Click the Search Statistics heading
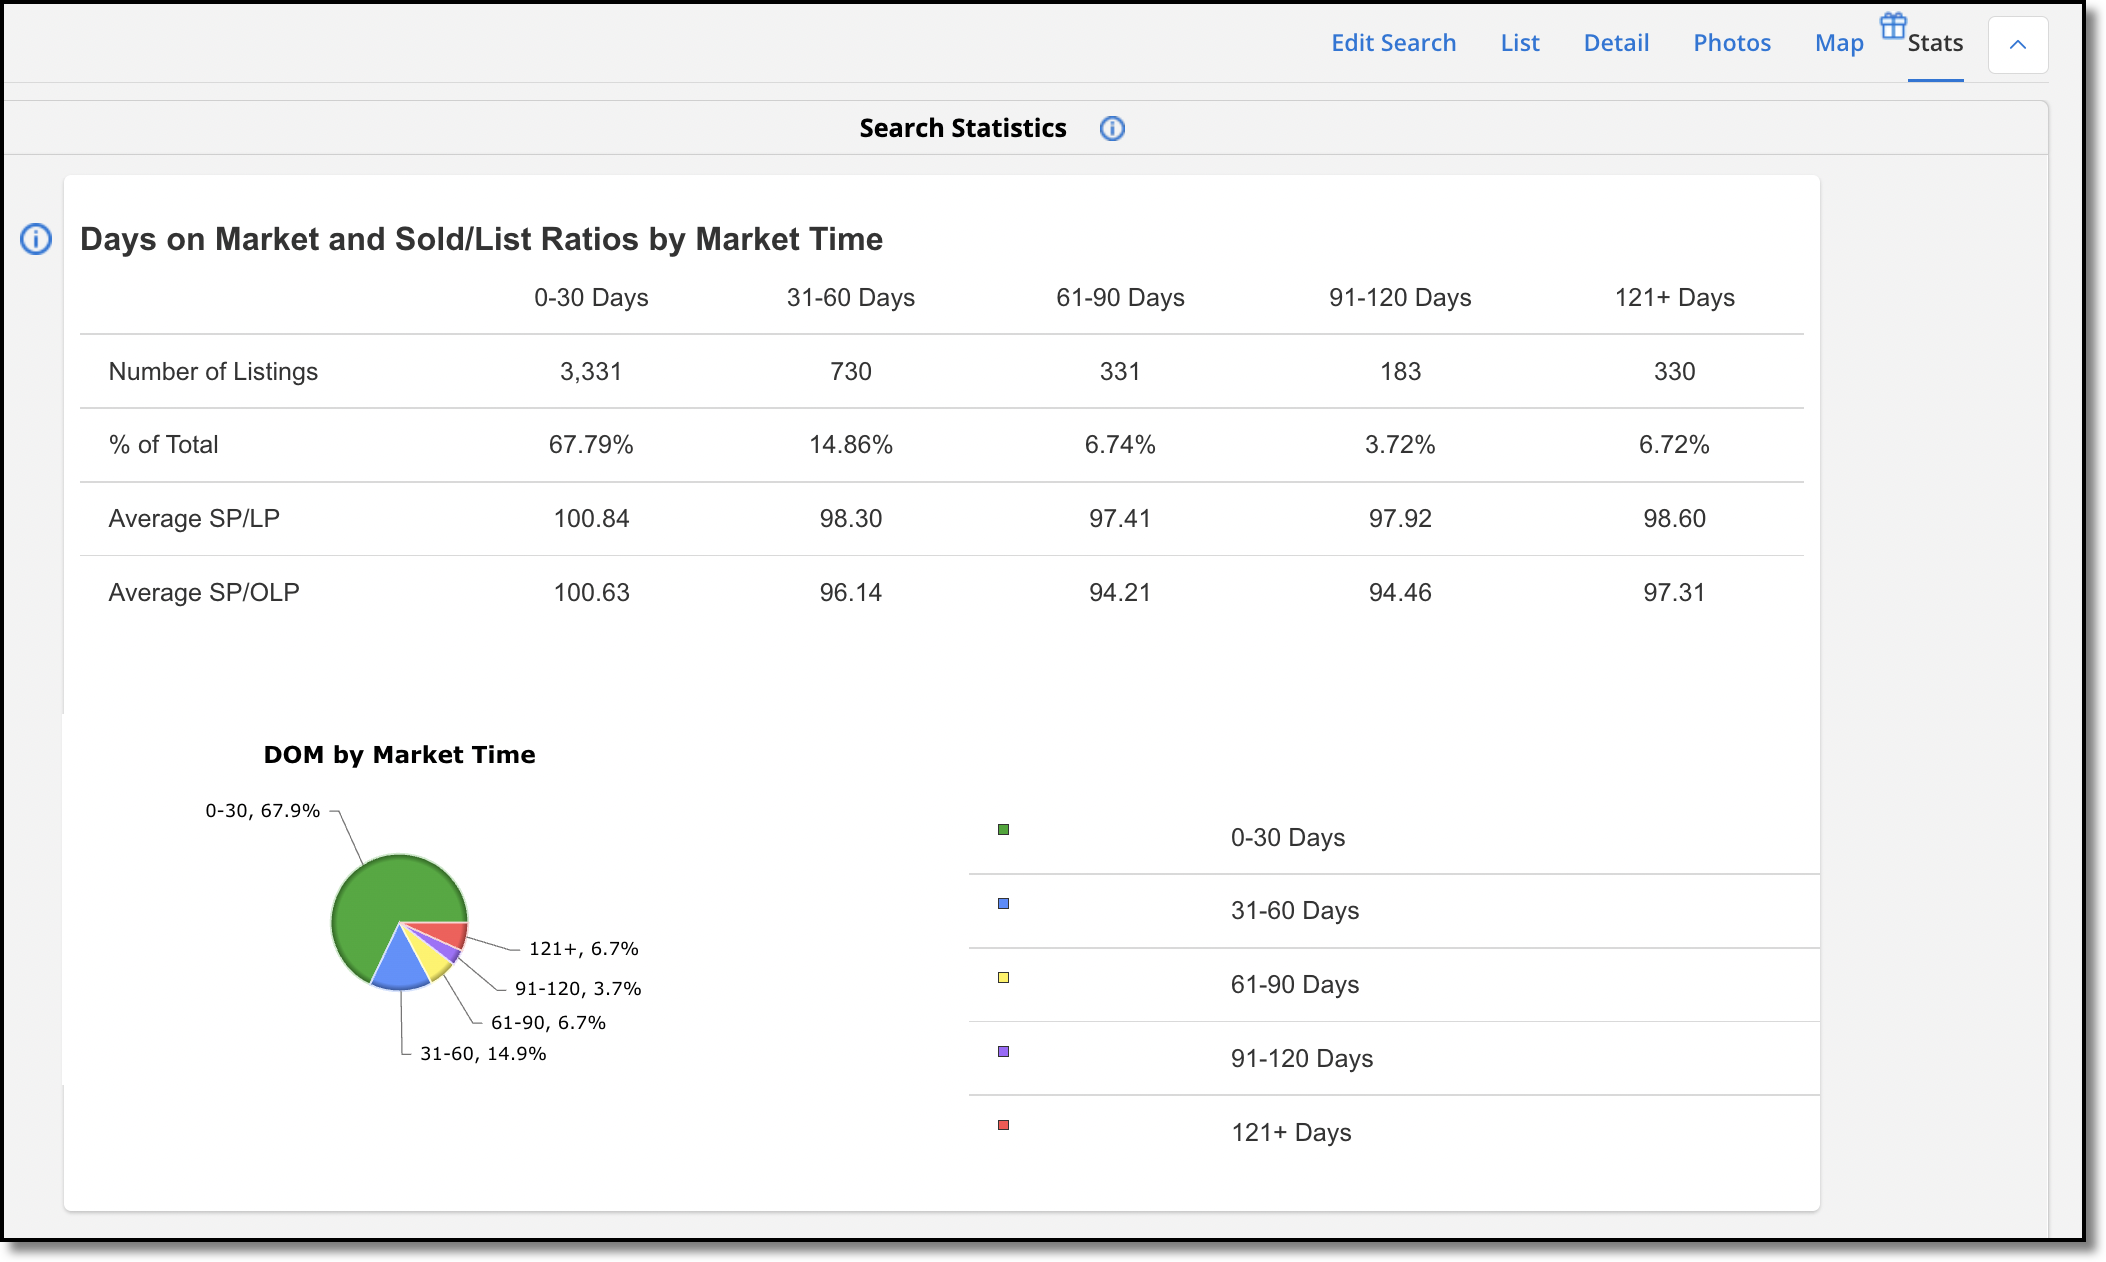This screenshot has width=2106, height=1262. [962, 128]
